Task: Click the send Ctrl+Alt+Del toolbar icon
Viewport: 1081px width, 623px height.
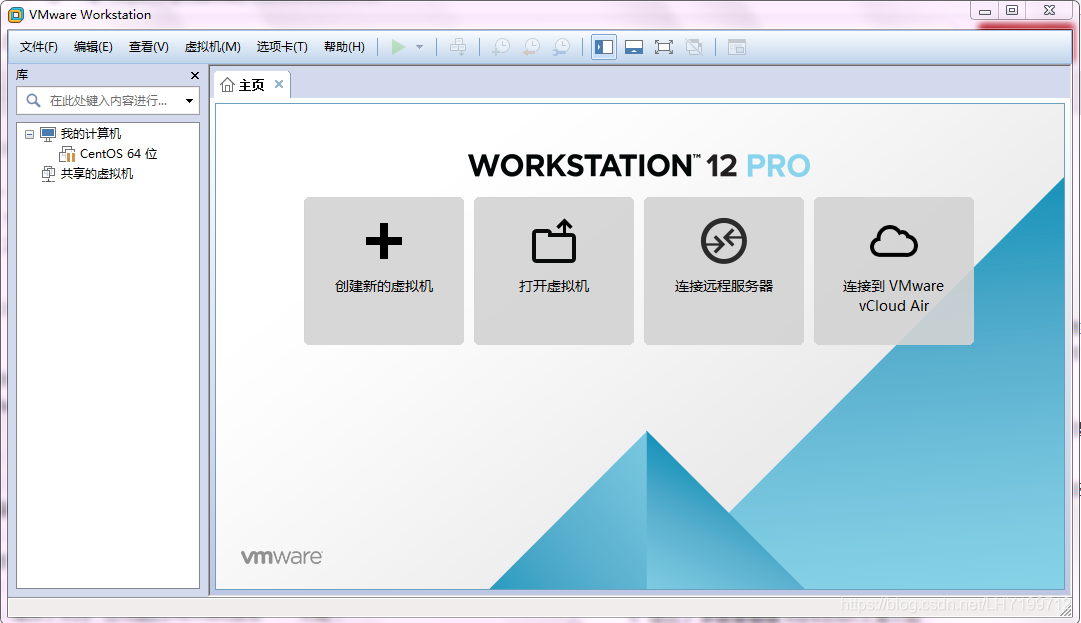Action: (458, 47)
